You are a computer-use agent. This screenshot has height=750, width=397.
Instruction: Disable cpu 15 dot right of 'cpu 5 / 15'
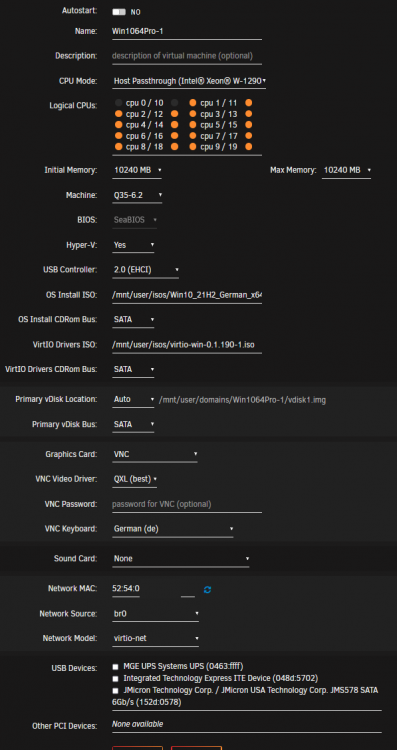249,125
